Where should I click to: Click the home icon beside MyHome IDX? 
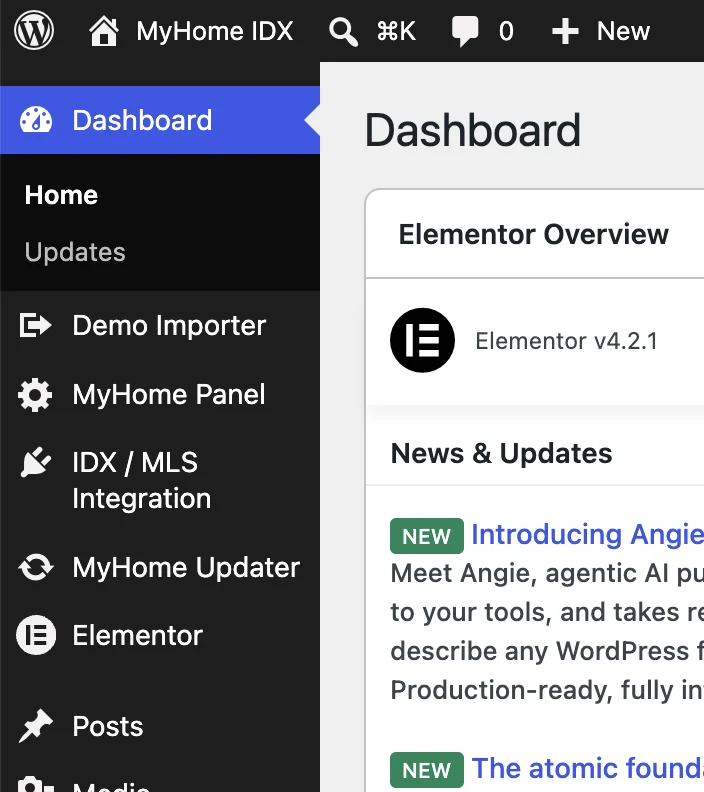(x=104, y=30)
